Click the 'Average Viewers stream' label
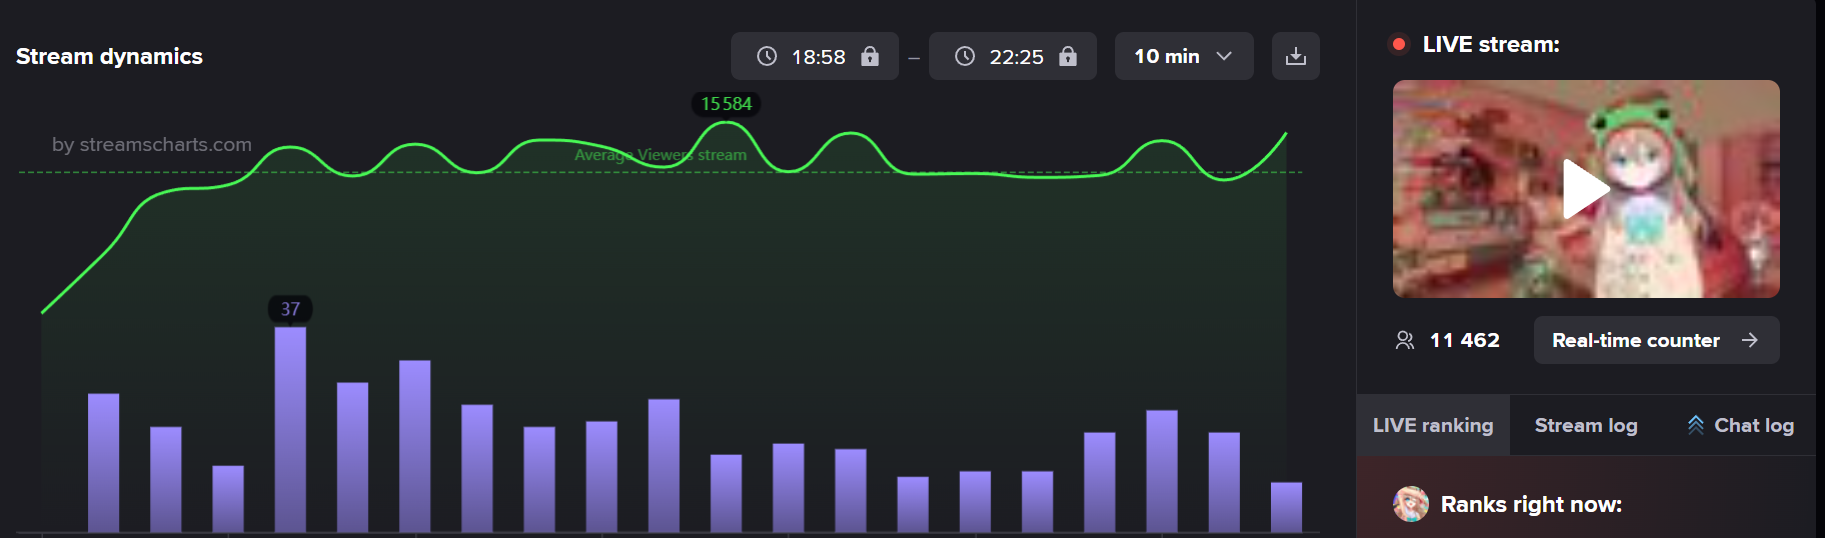1825x538 pixels. [x=660, y=155]
